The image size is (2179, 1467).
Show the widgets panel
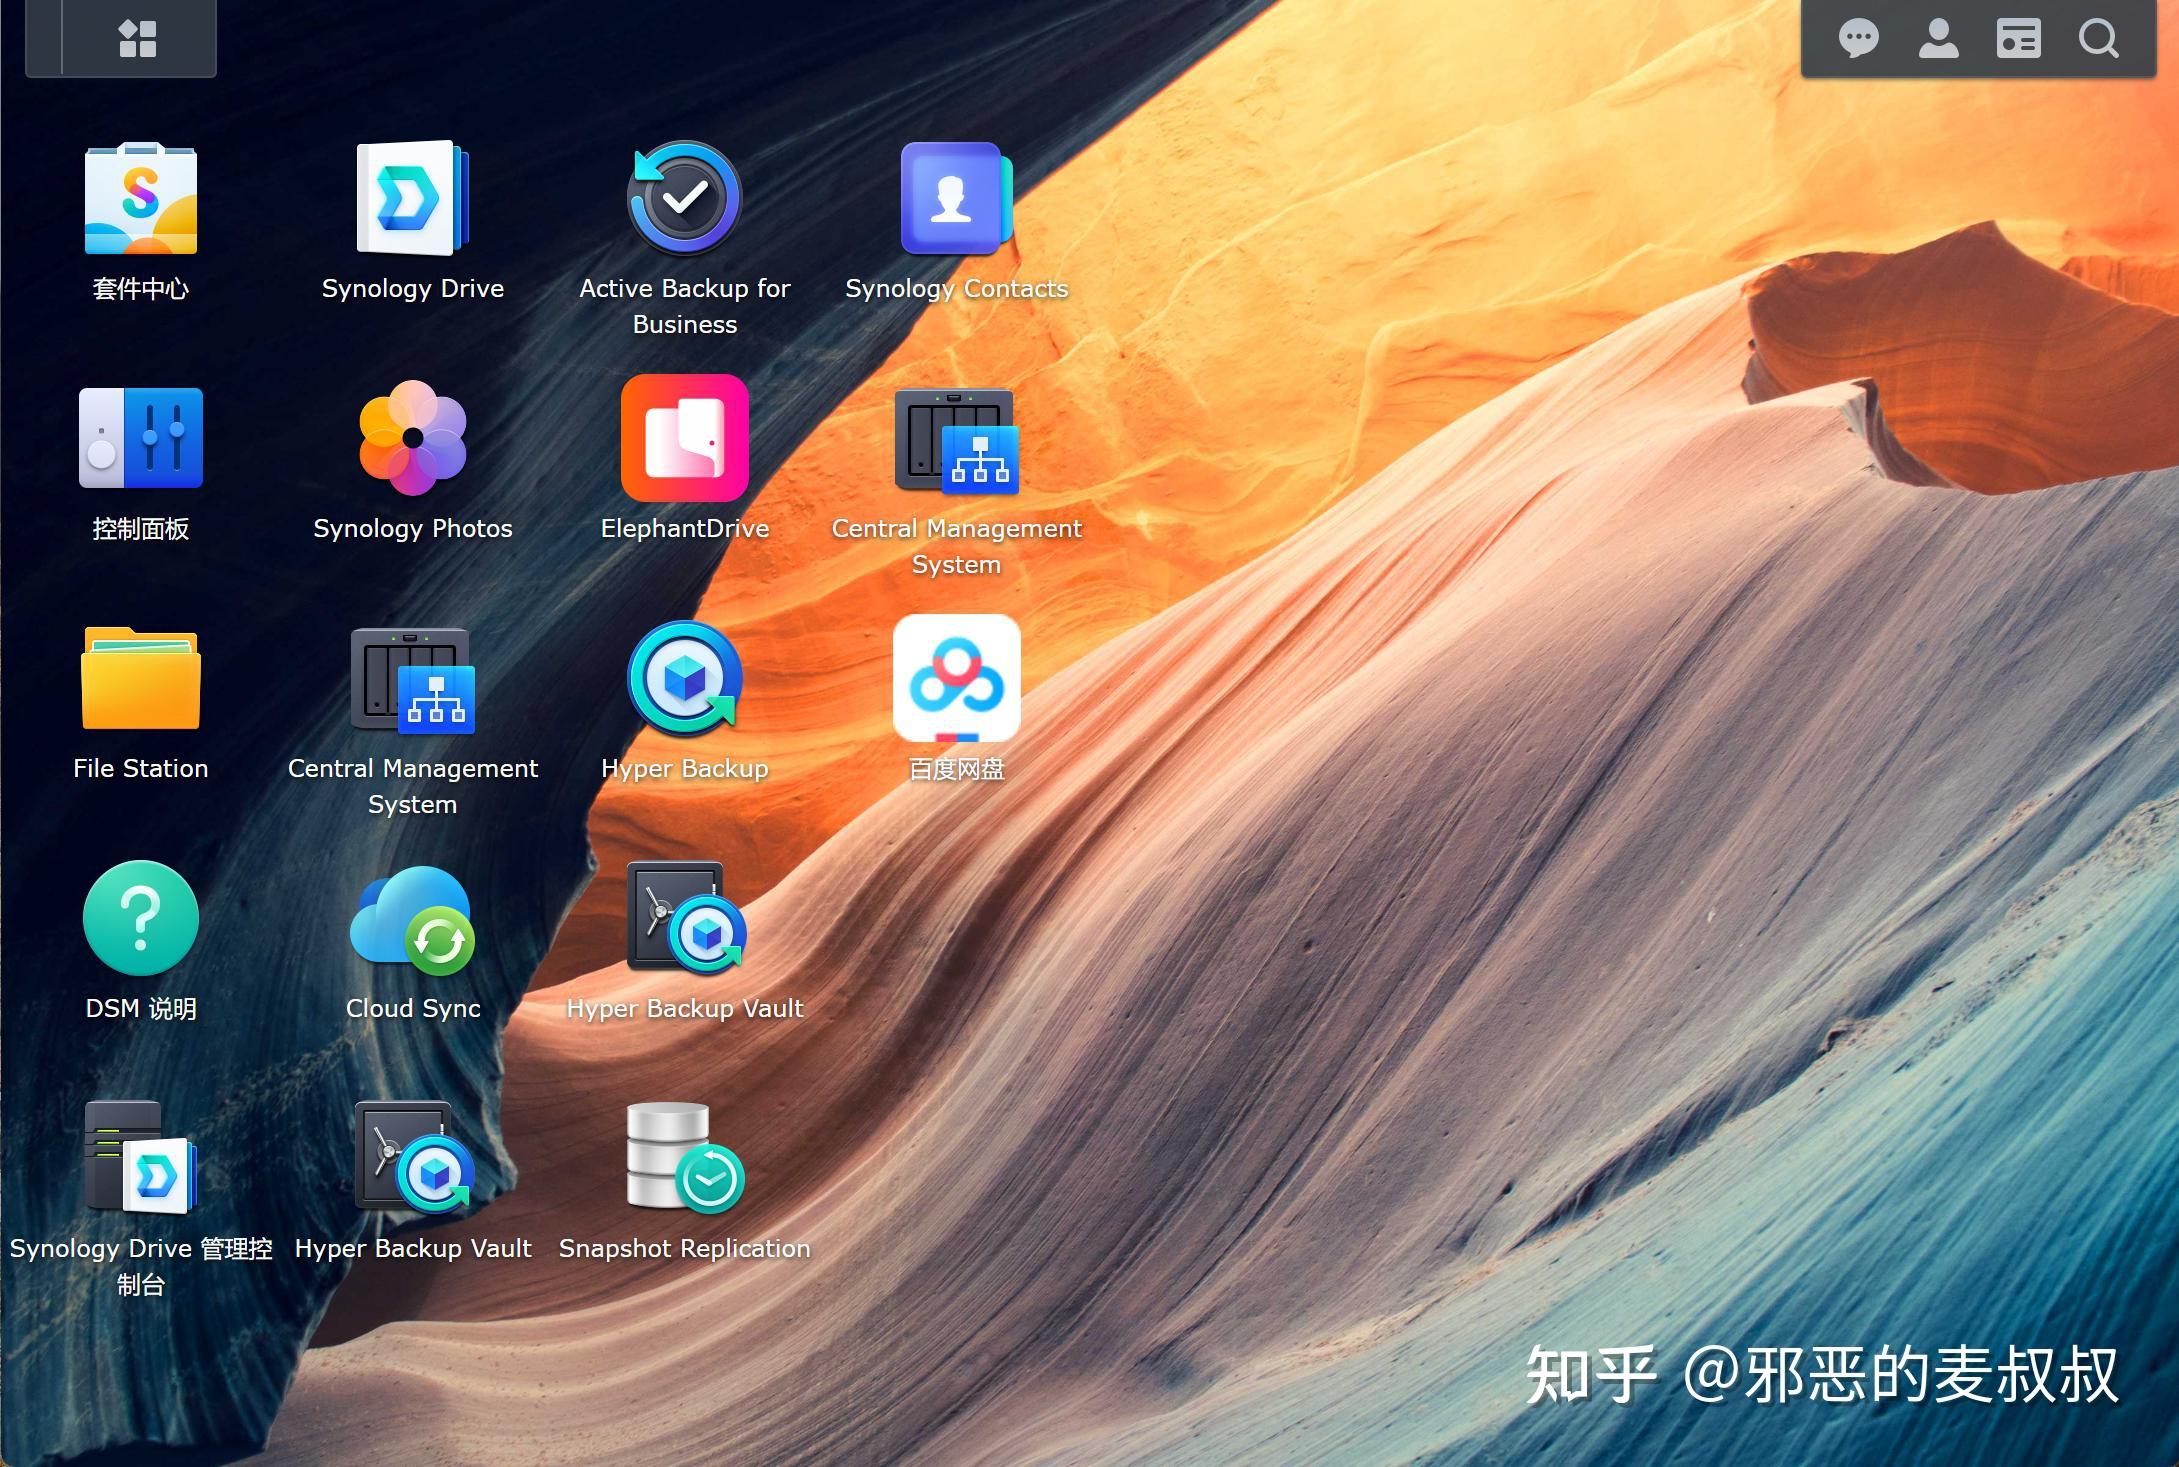[2018, 39]
